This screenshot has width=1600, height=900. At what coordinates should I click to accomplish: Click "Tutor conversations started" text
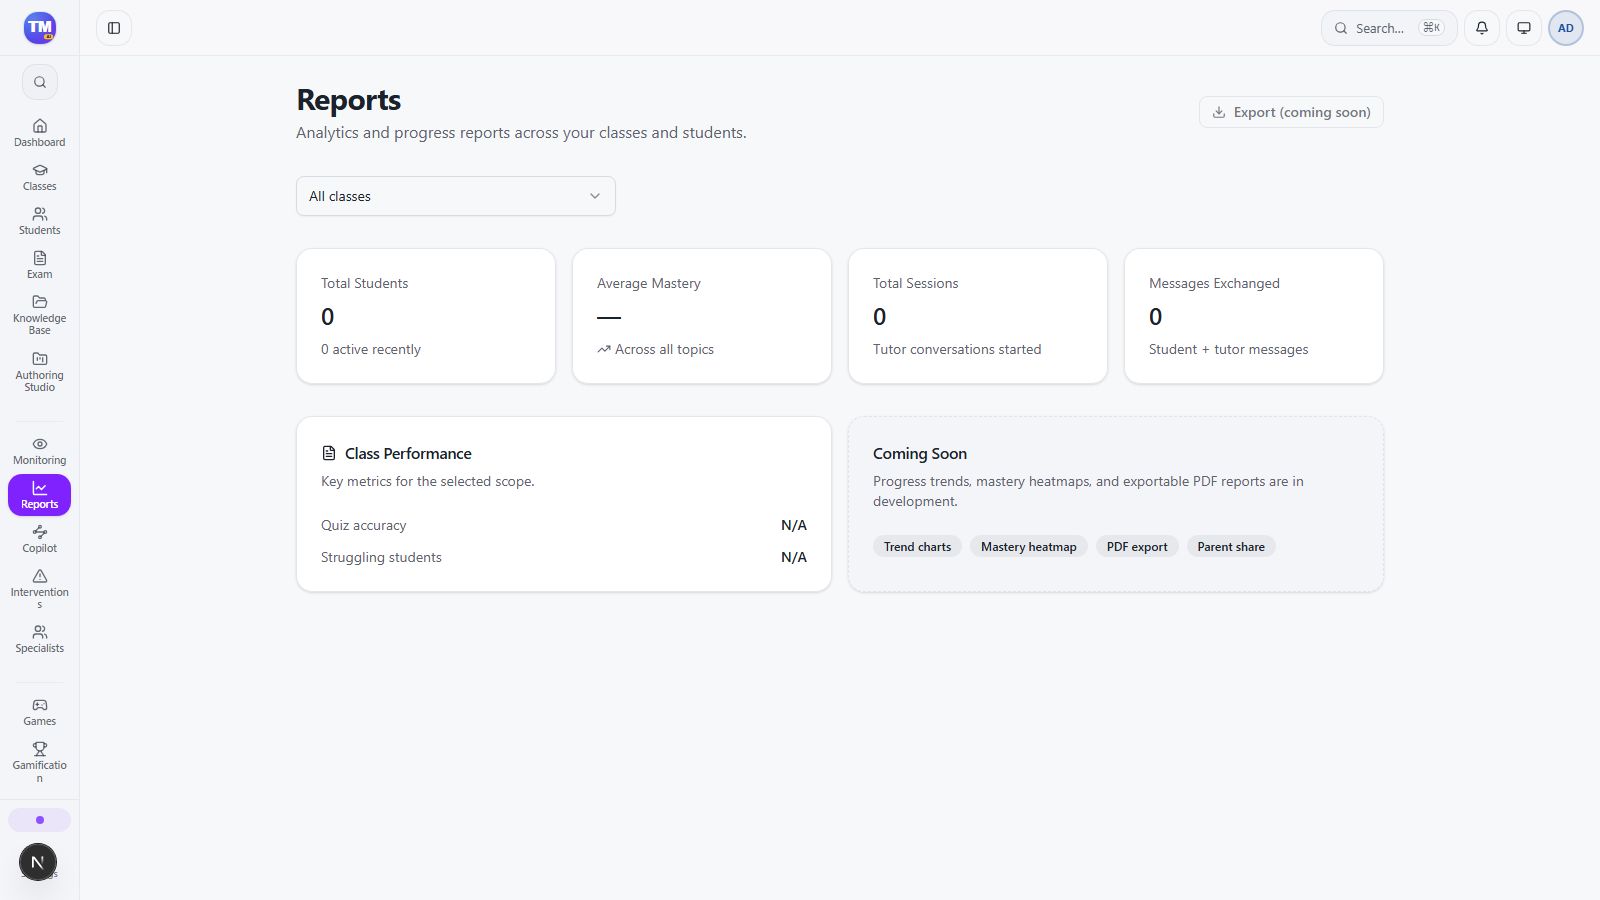click(x=957, y=349)
